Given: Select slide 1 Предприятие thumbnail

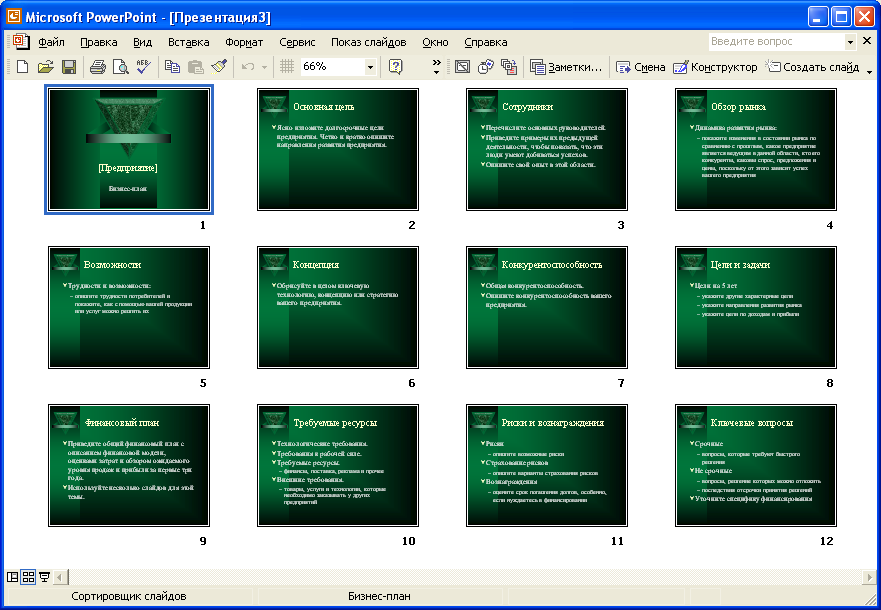Looking at the screenshot, I should (129, 149).
